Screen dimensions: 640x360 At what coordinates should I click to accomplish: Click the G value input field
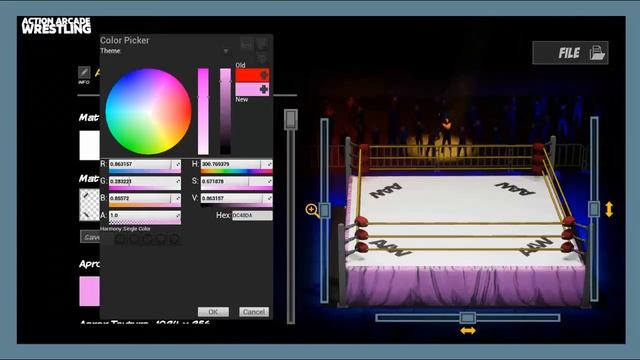(140, 181)
